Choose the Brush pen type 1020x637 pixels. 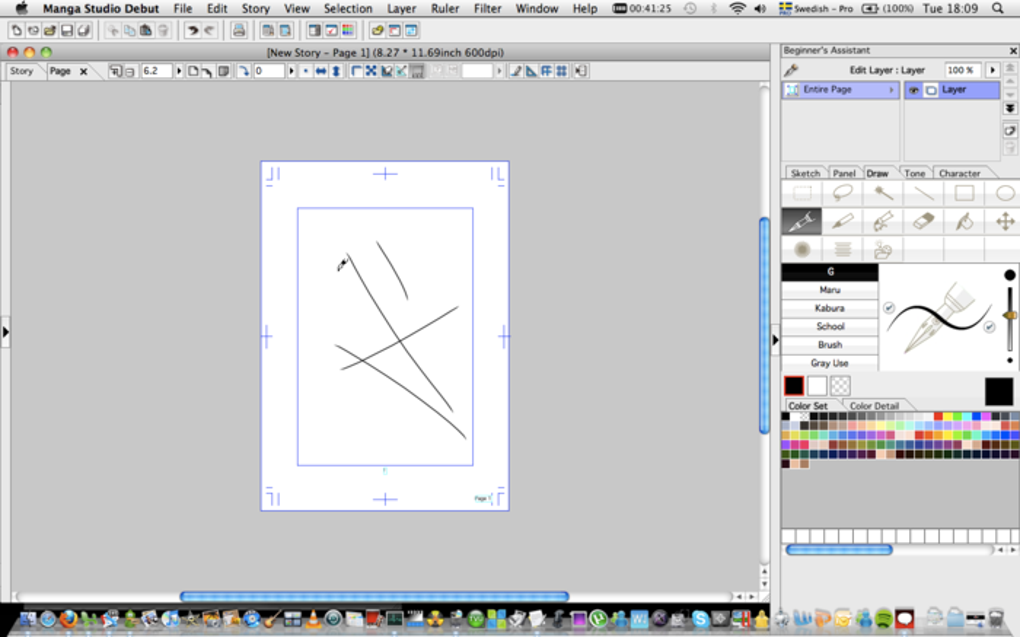829,344
